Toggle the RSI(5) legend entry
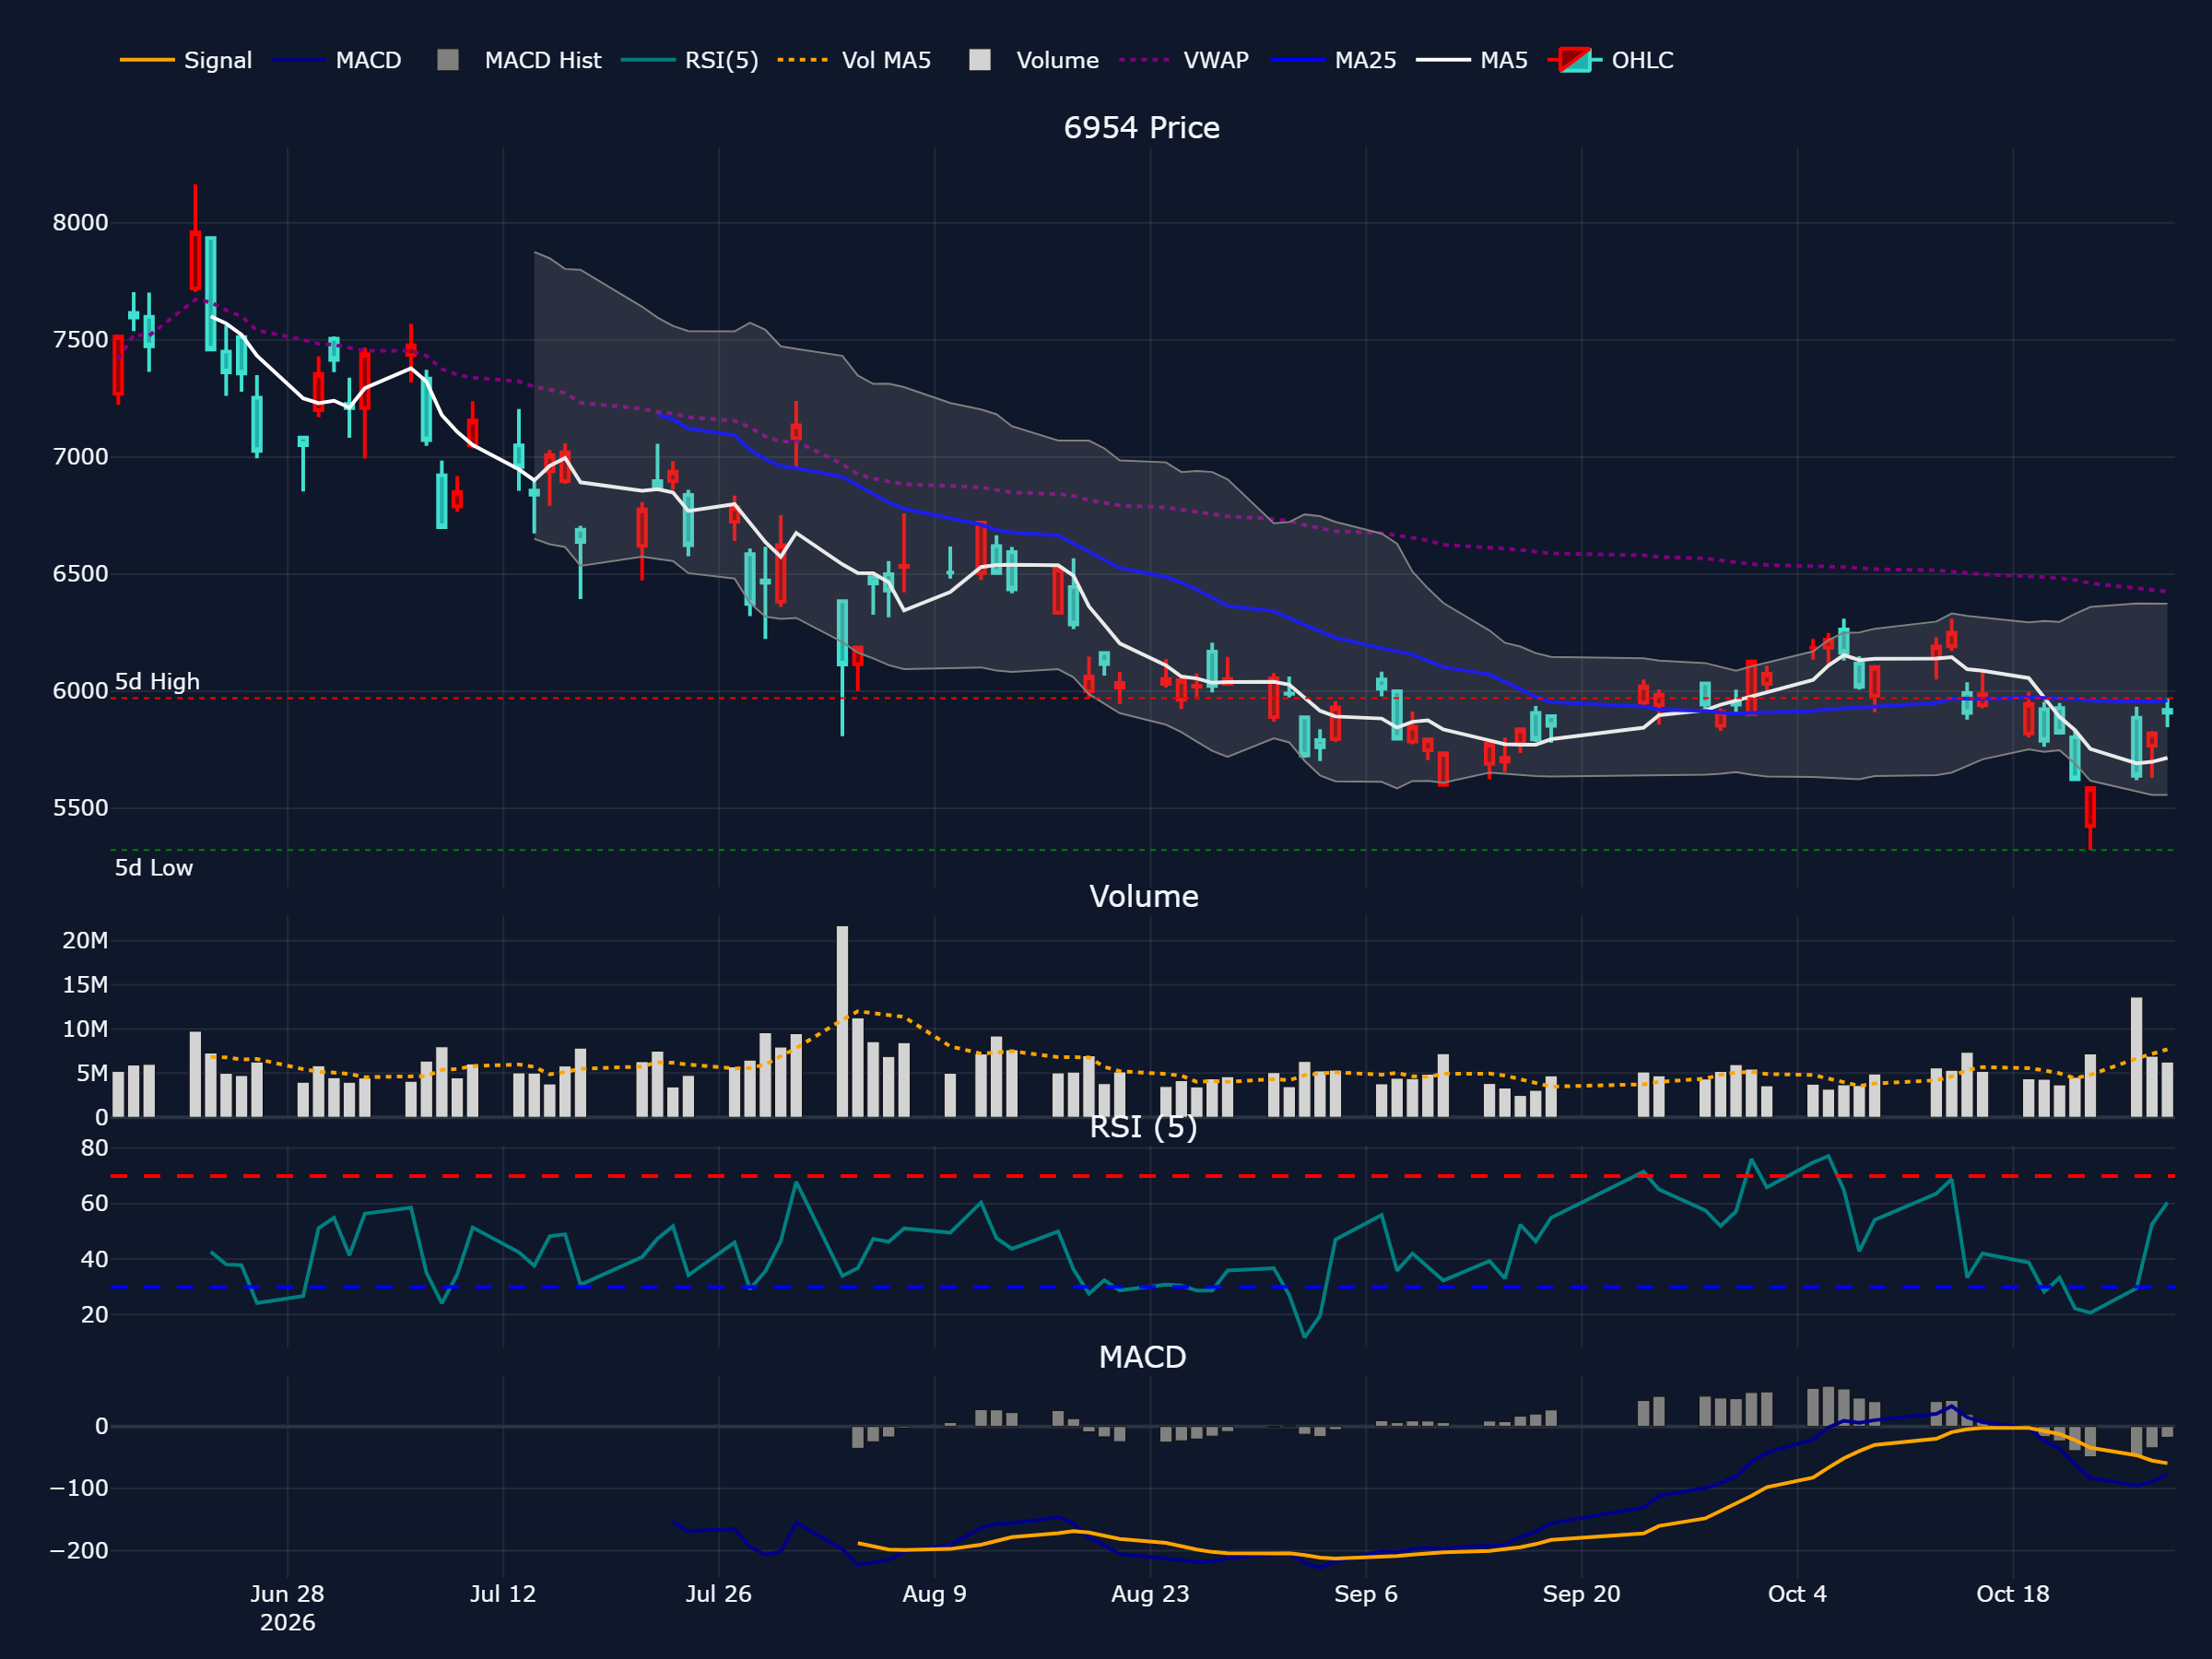Viewport: 2212px width, 1659px height. click(x=690, y=60)
